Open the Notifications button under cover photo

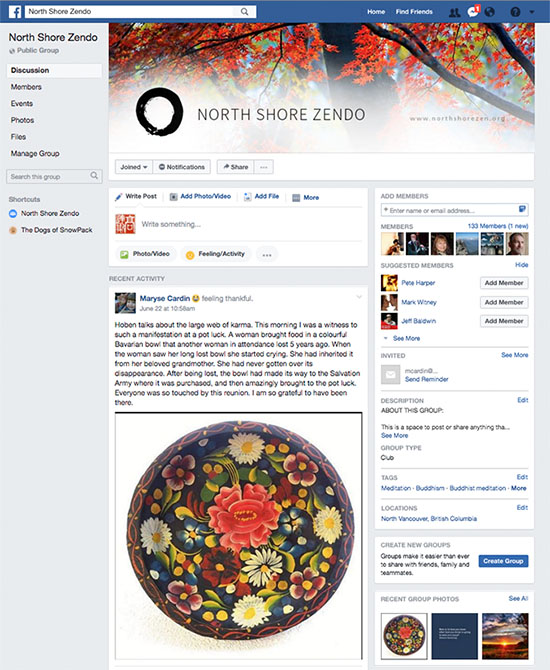tap(182, 167)
